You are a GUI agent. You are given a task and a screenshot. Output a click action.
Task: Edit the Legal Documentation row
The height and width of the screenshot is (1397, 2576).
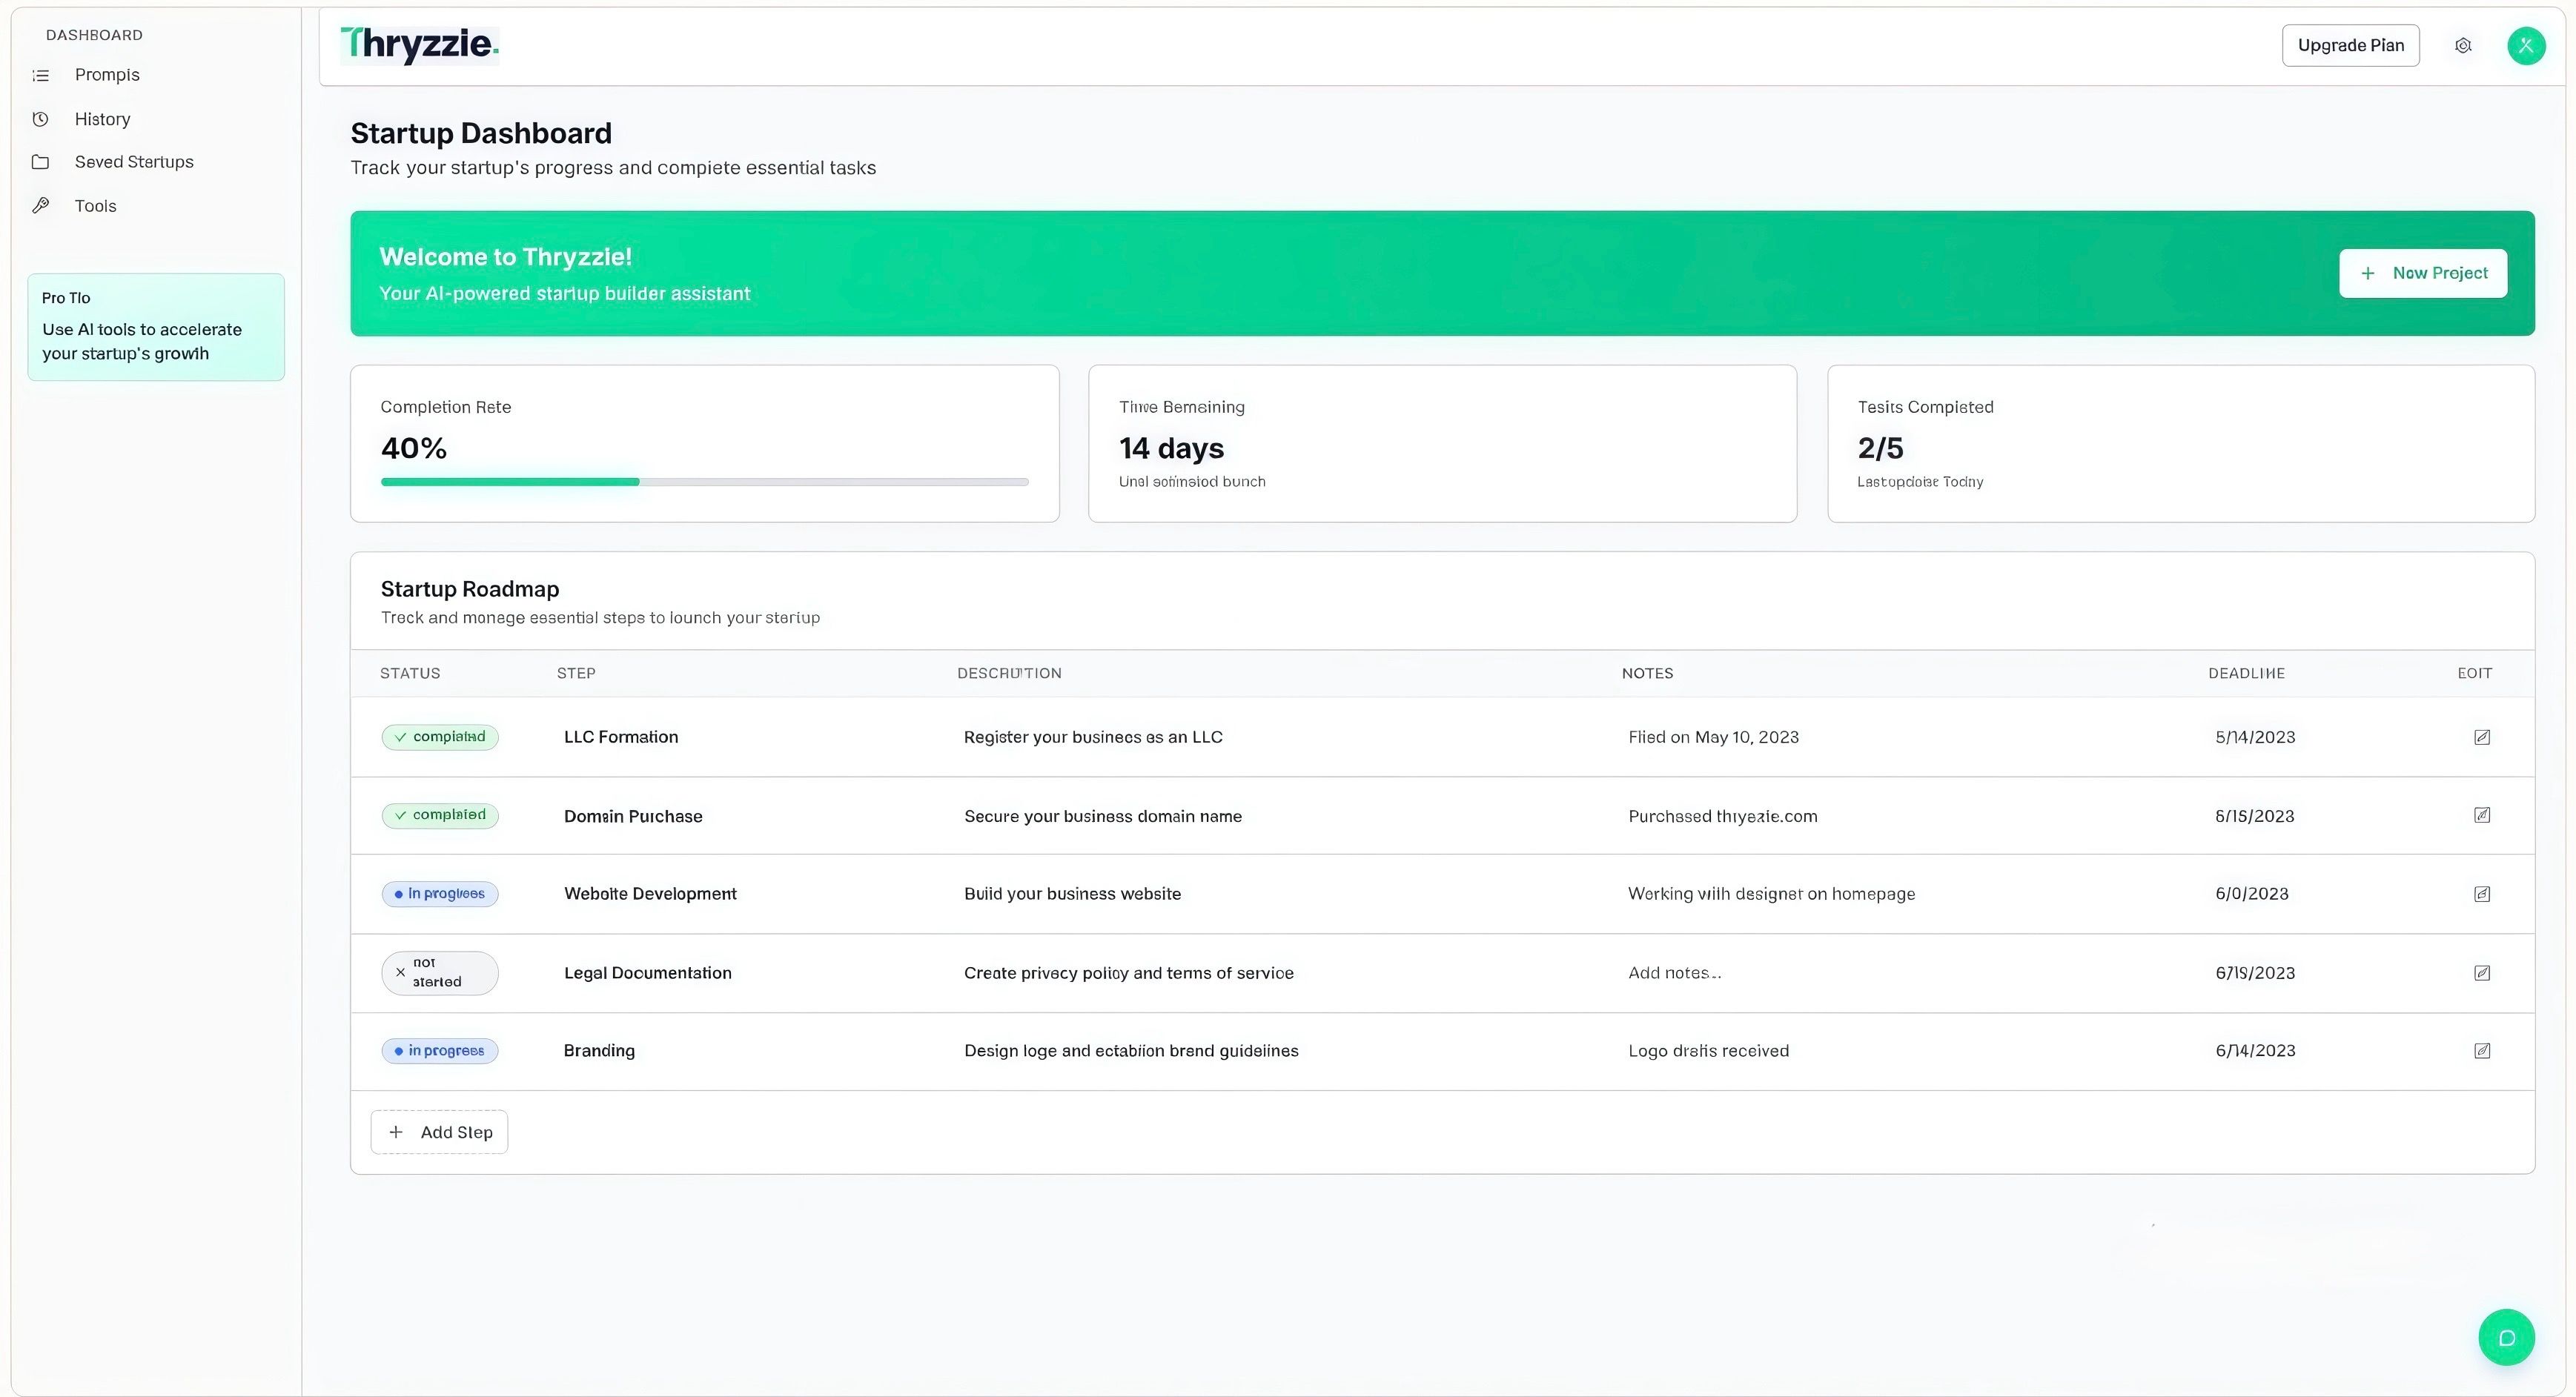tap(2482, 973)
